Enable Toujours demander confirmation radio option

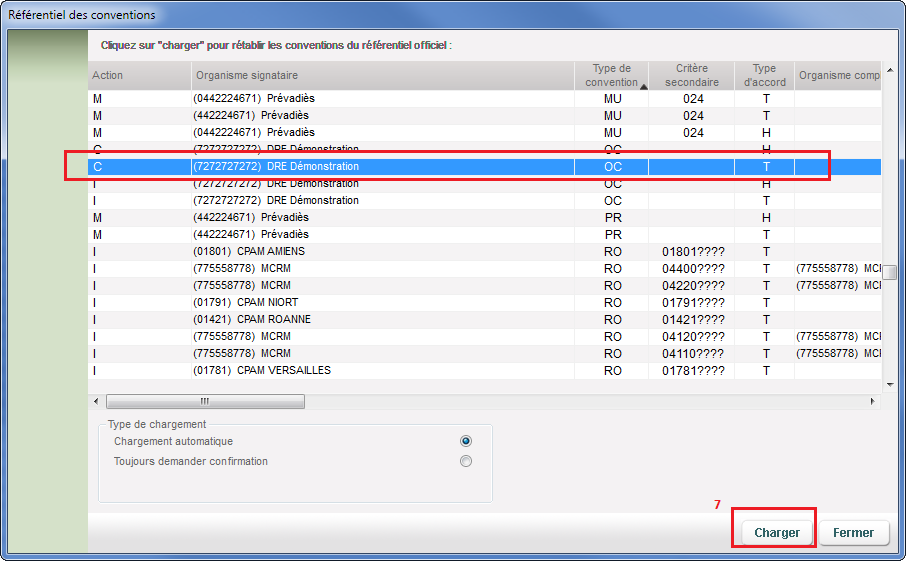465,461
